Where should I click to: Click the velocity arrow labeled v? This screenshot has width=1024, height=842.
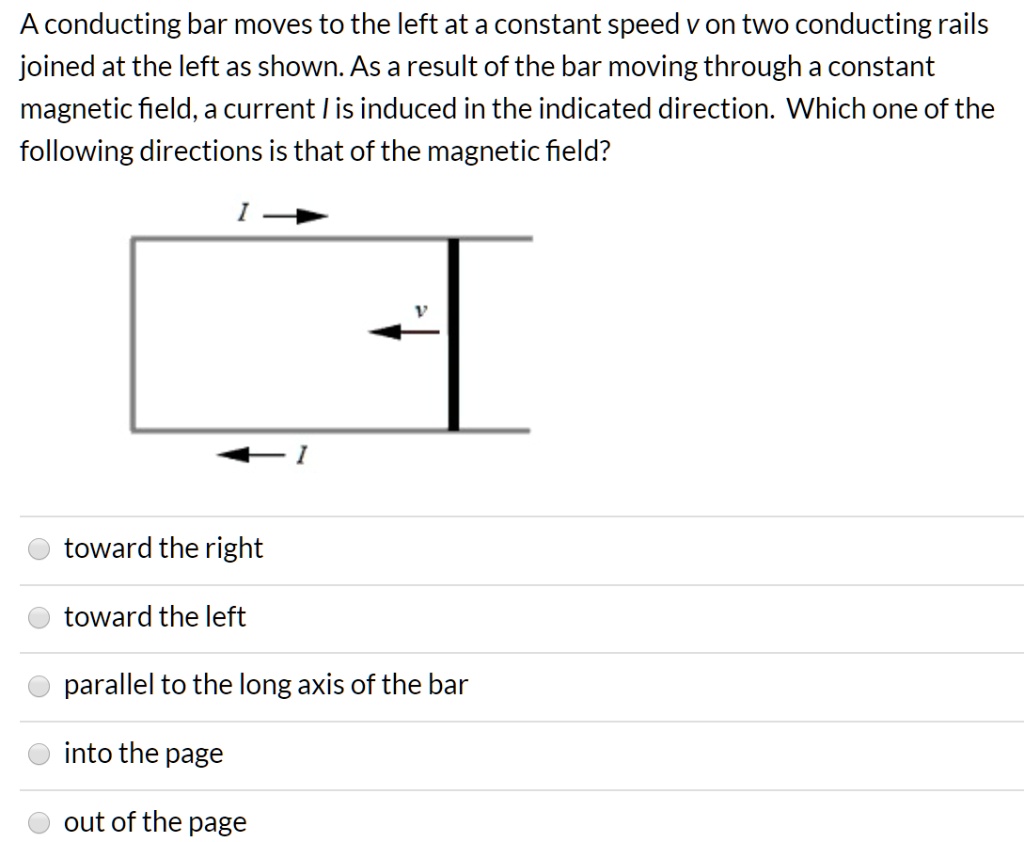click(405, 331)
